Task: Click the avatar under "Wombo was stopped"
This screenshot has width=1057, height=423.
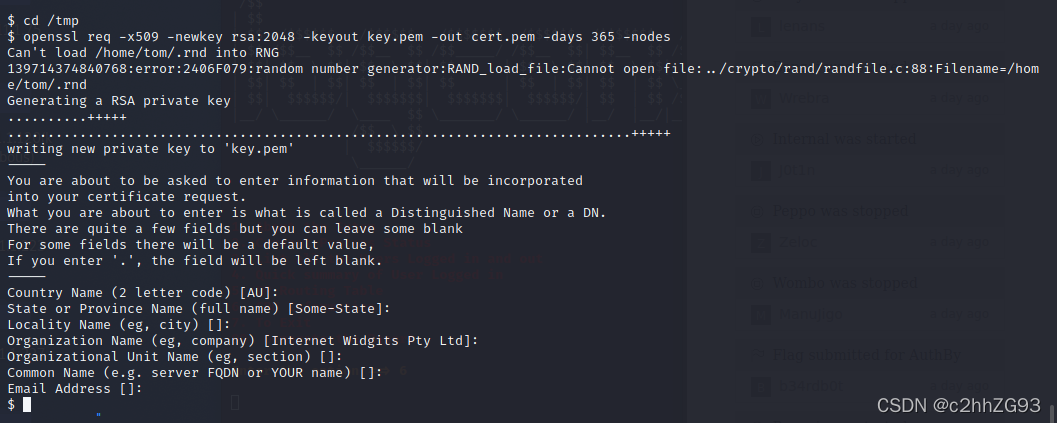Action: [x=760, y=314]
